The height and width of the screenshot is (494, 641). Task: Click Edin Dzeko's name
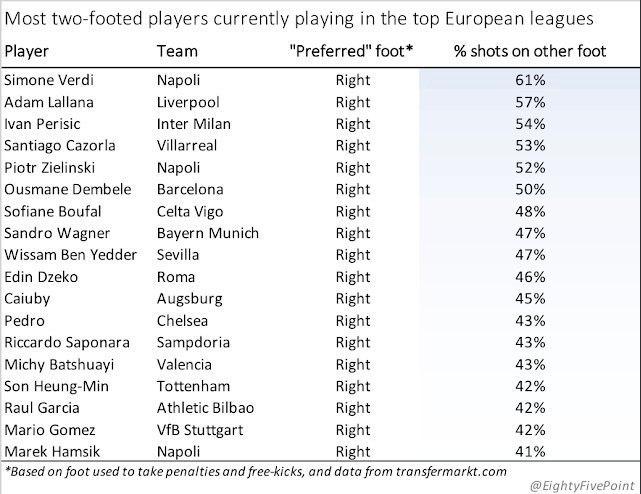coord(41,277)
